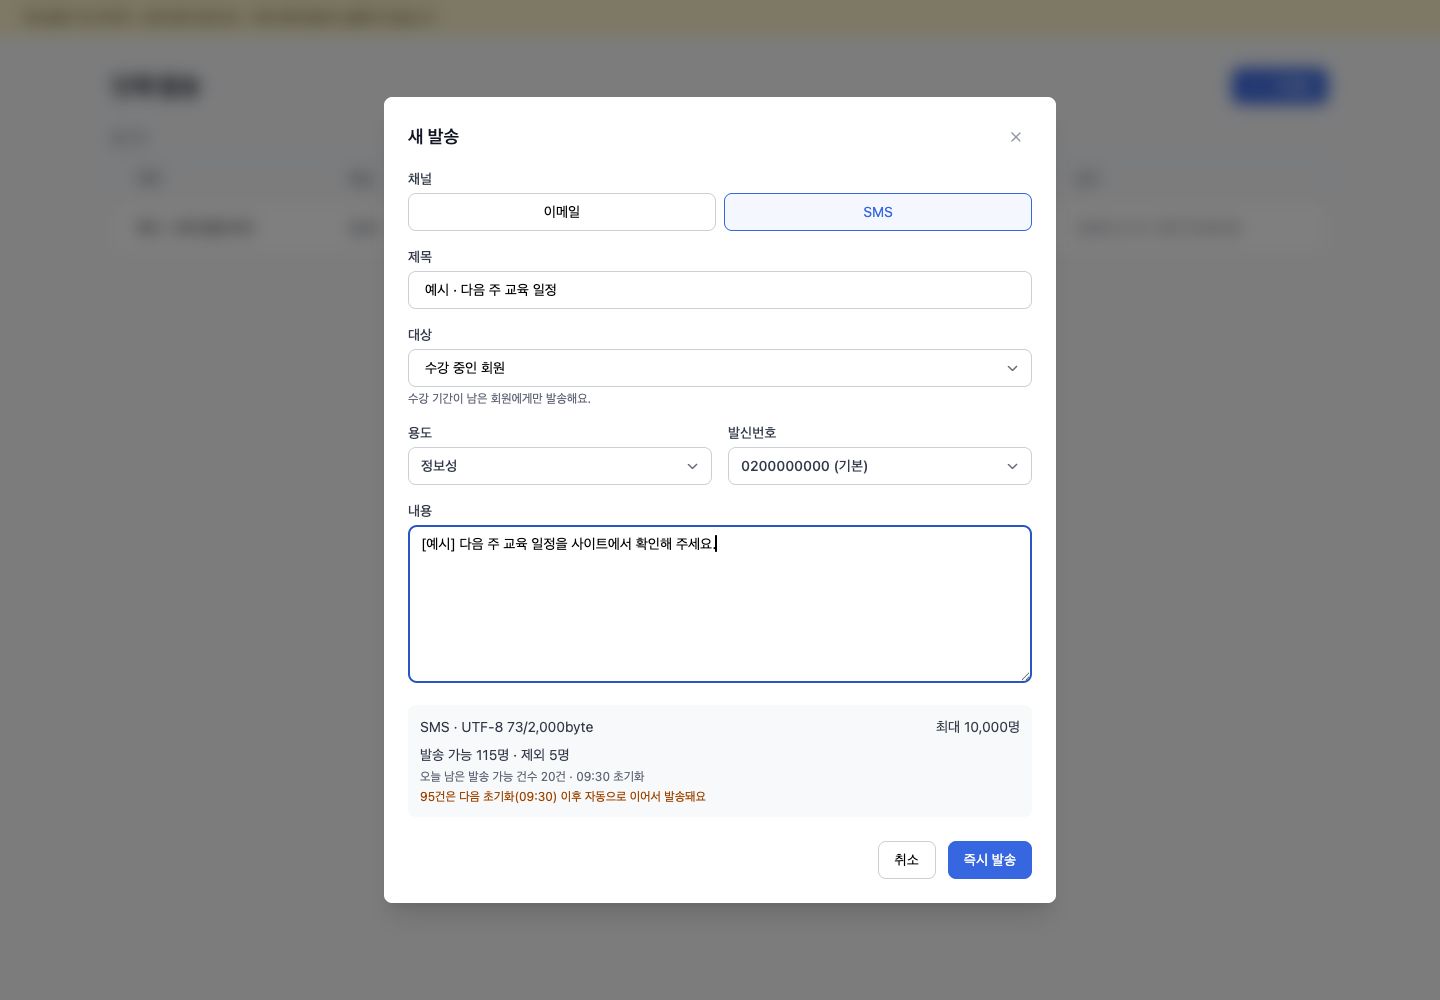The height and width of the screenshot is (1000, 1440).
Task: Click the text 발송 가능 115명 · 제외 5명
Action: pos(495,755)
